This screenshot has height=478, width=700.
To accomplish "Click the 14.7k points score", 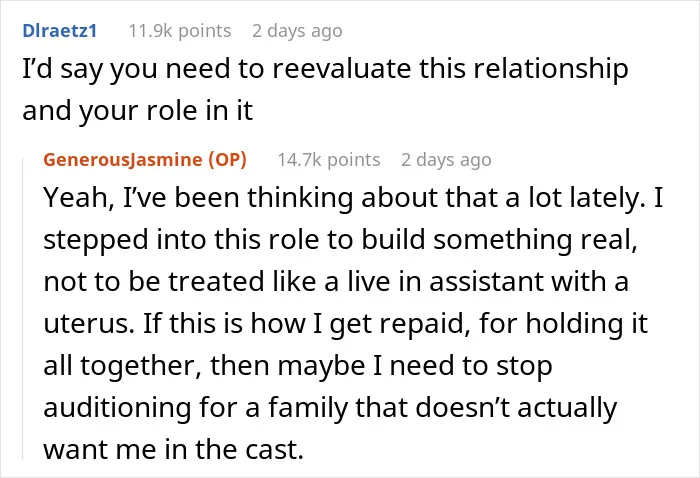I will point(329,159).
